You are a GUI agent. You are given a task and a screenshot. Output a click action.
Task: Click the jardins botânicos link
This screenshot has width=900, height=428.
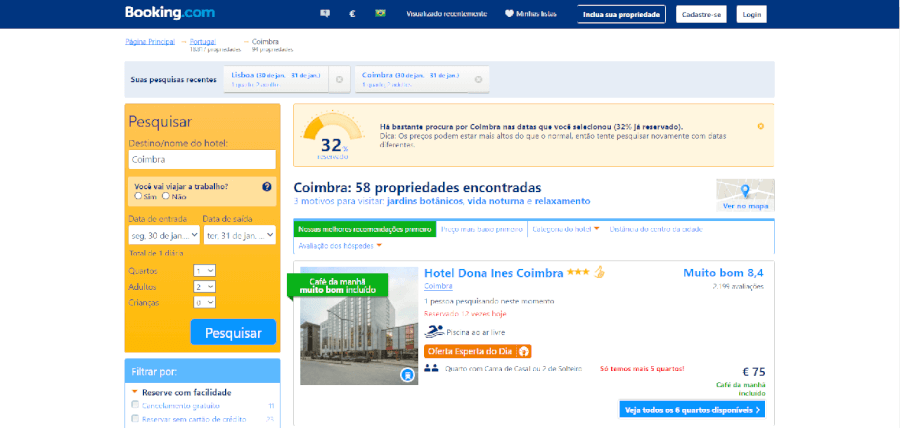(425, 201)
